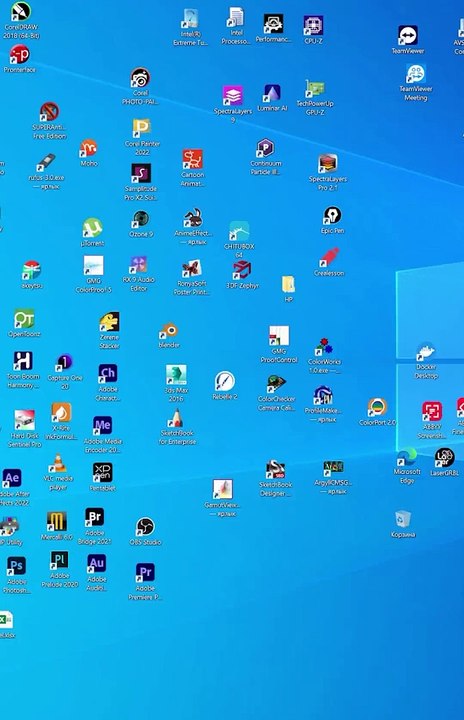Select SUPERAntiSpyware Free Edition icon
The image size is (464, 720).
coord(49,112)
